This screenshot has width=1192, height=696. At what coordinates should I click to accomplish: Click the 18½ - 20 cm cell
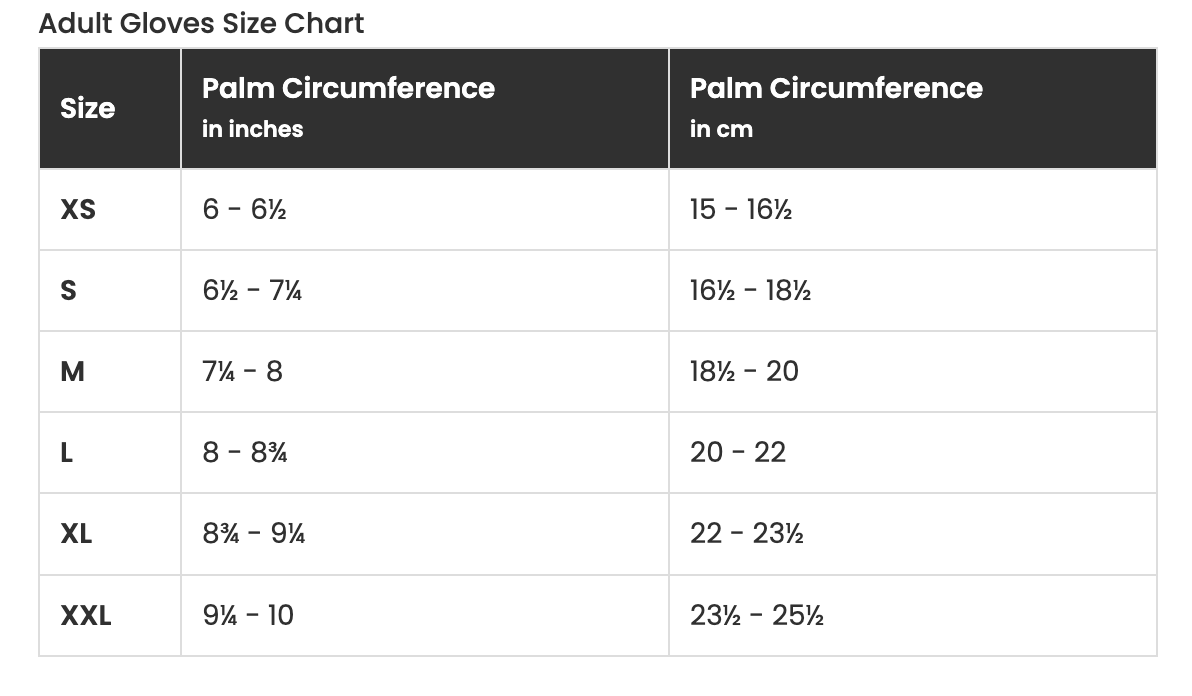(744, 372)
